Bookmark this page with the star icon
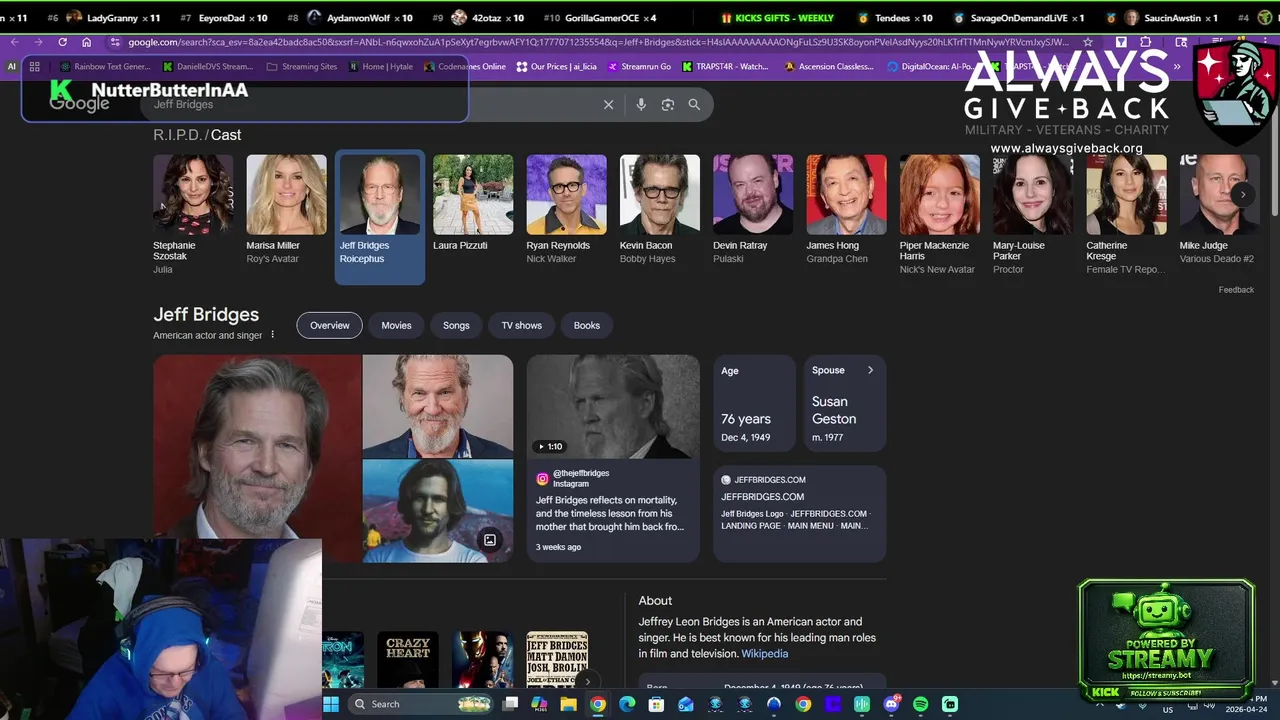 click(1088, 42)
